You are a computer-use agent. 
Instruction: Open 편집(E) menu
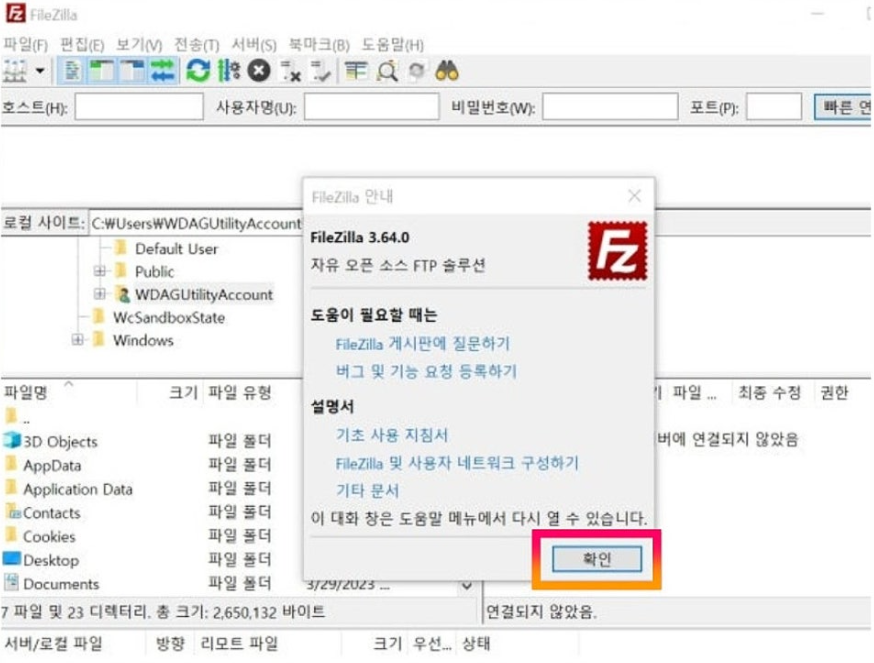(82, 44)
